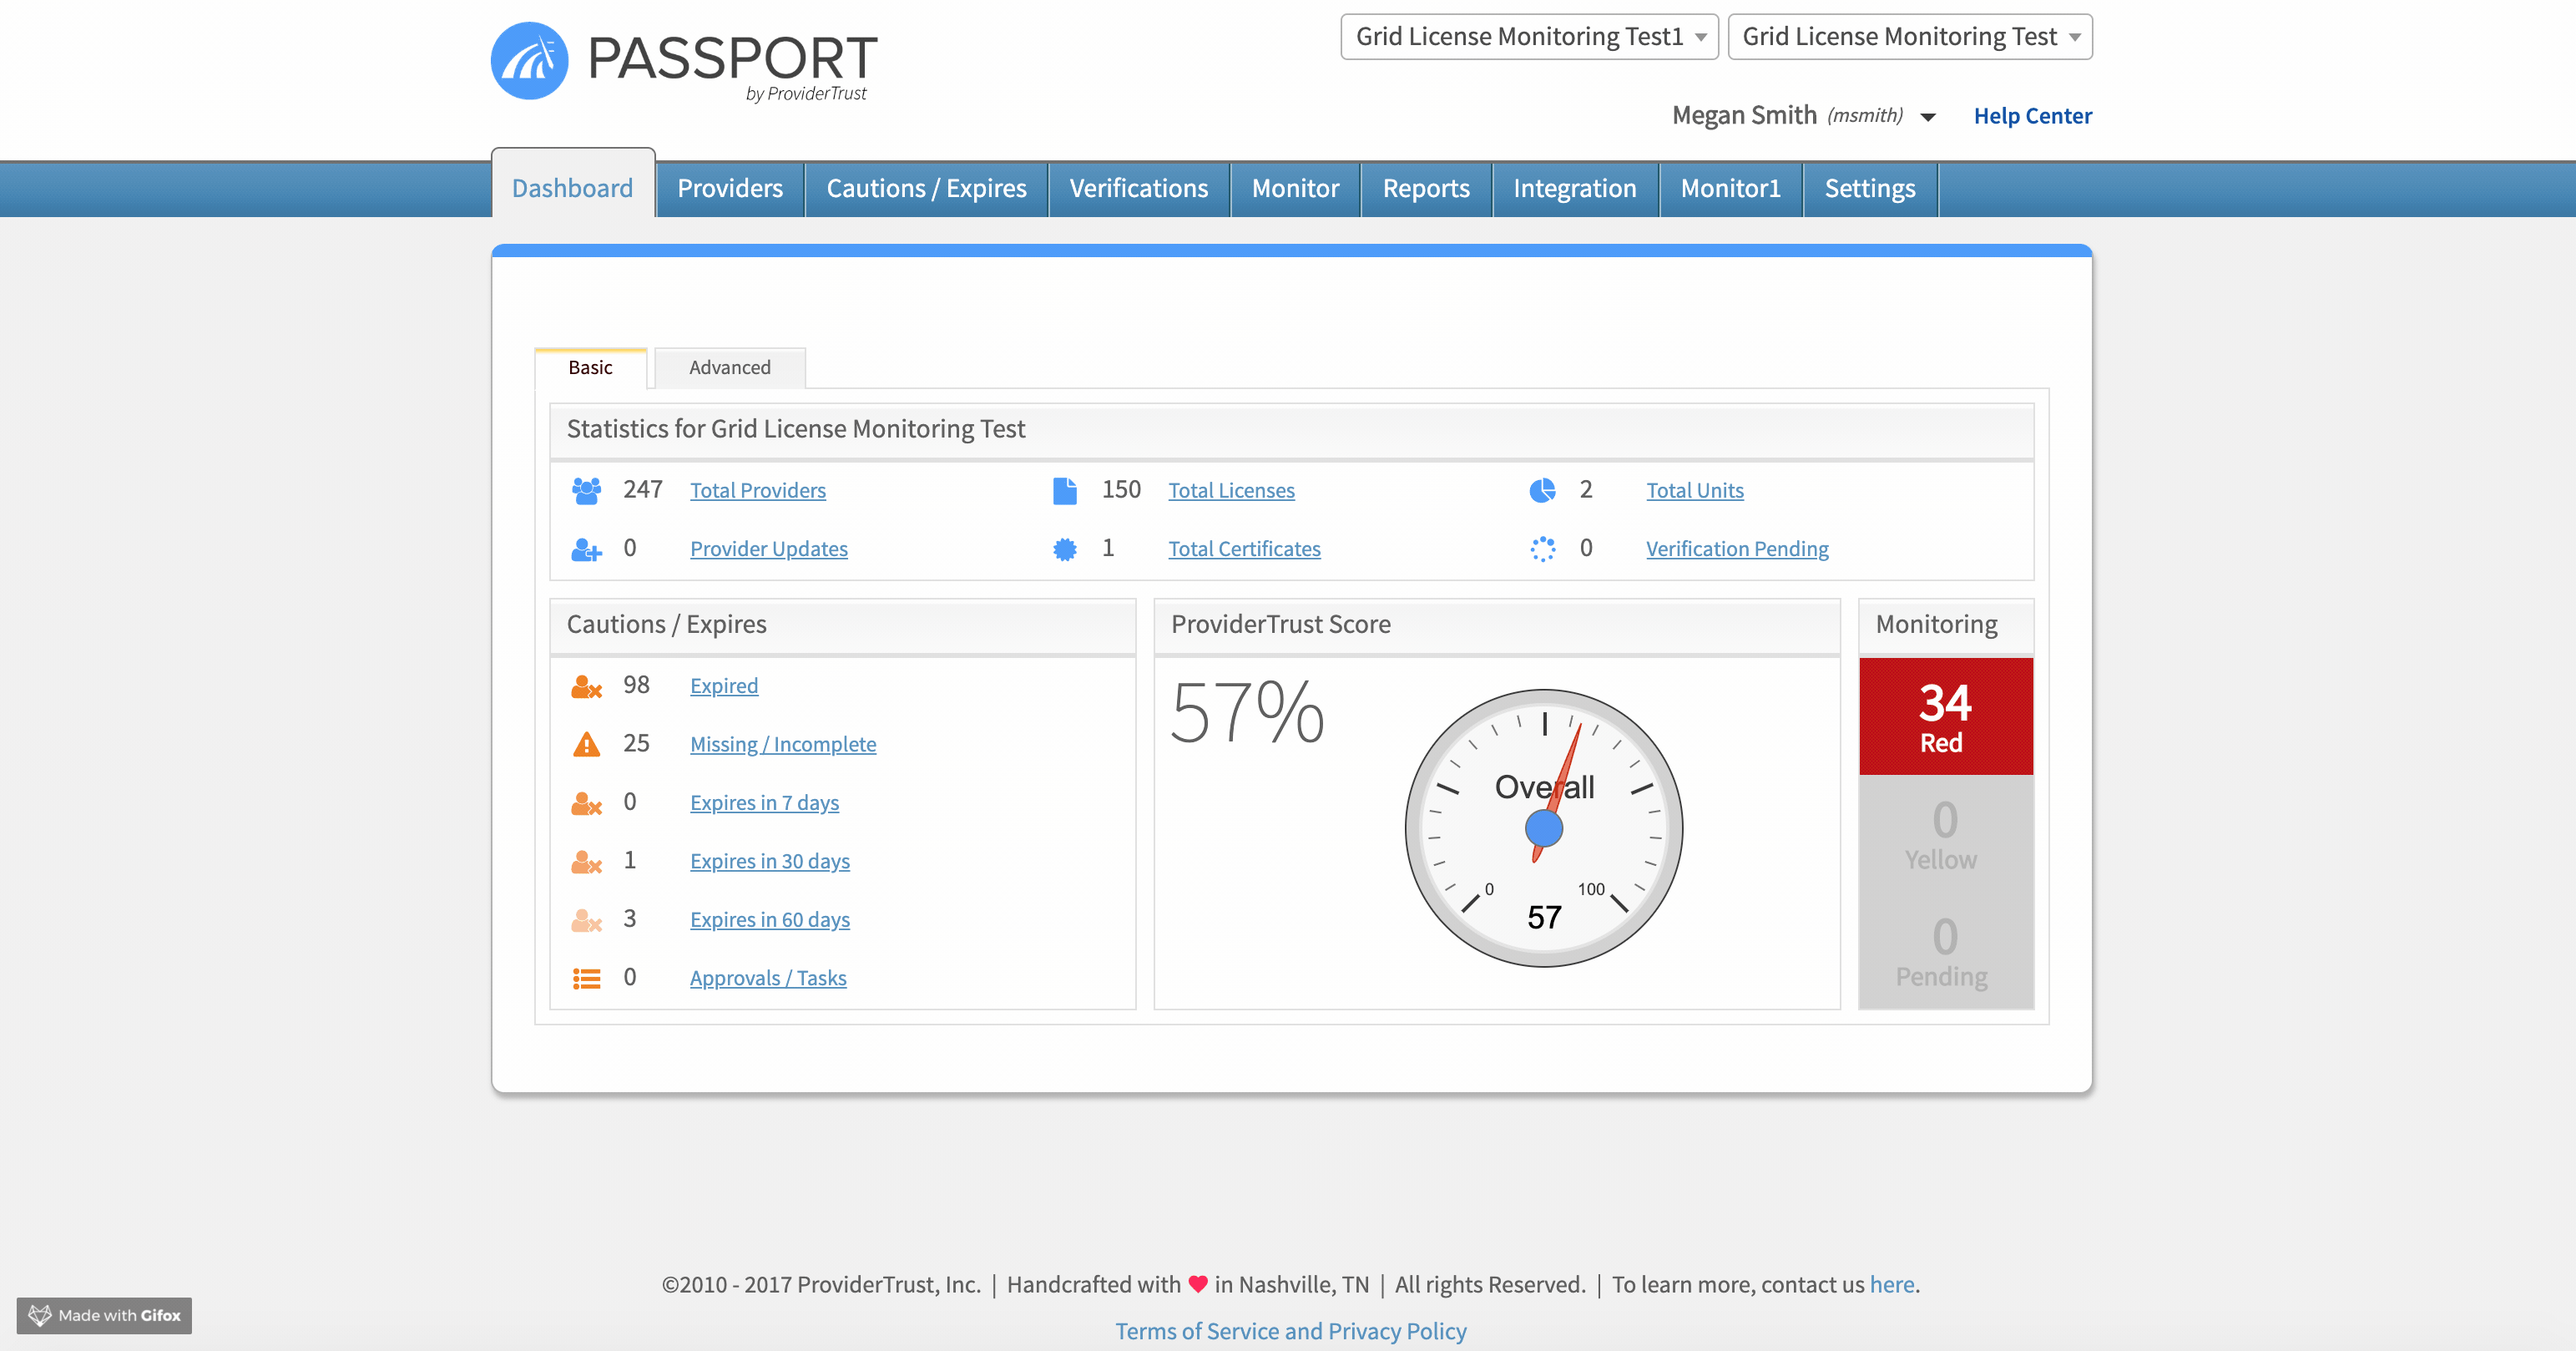This screenshot has height=1351, width=2576.
Task: Click the Provider Updates link
Action: coord(769,549)
